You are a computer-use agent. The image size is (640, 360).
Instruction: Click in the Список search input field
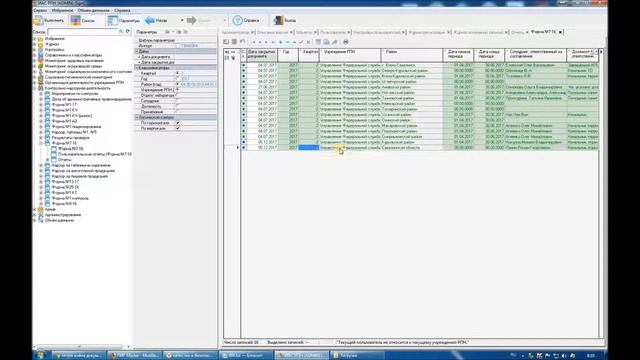(82, 31)
